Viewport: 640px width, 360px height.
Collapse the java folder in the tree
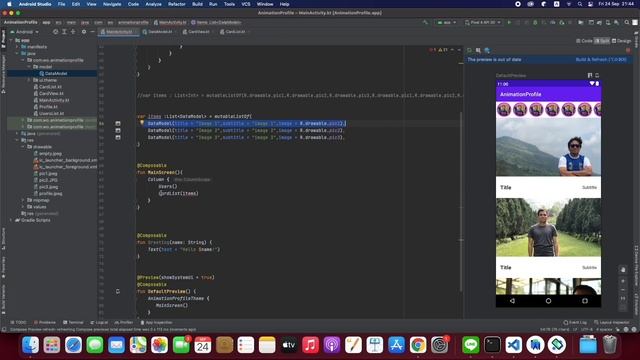(18, 53)
